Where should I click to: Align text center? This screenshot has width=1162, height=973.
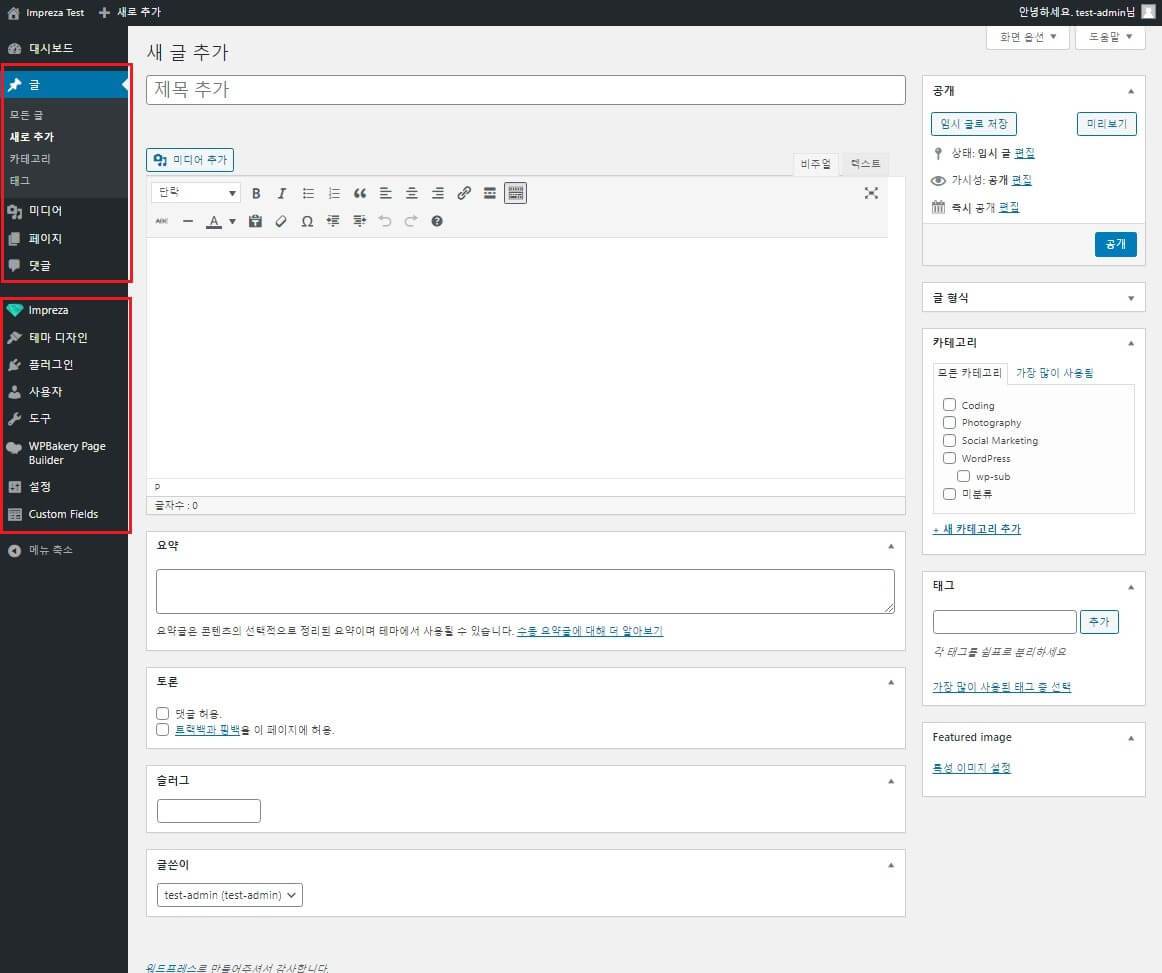(x=412, y=193)
